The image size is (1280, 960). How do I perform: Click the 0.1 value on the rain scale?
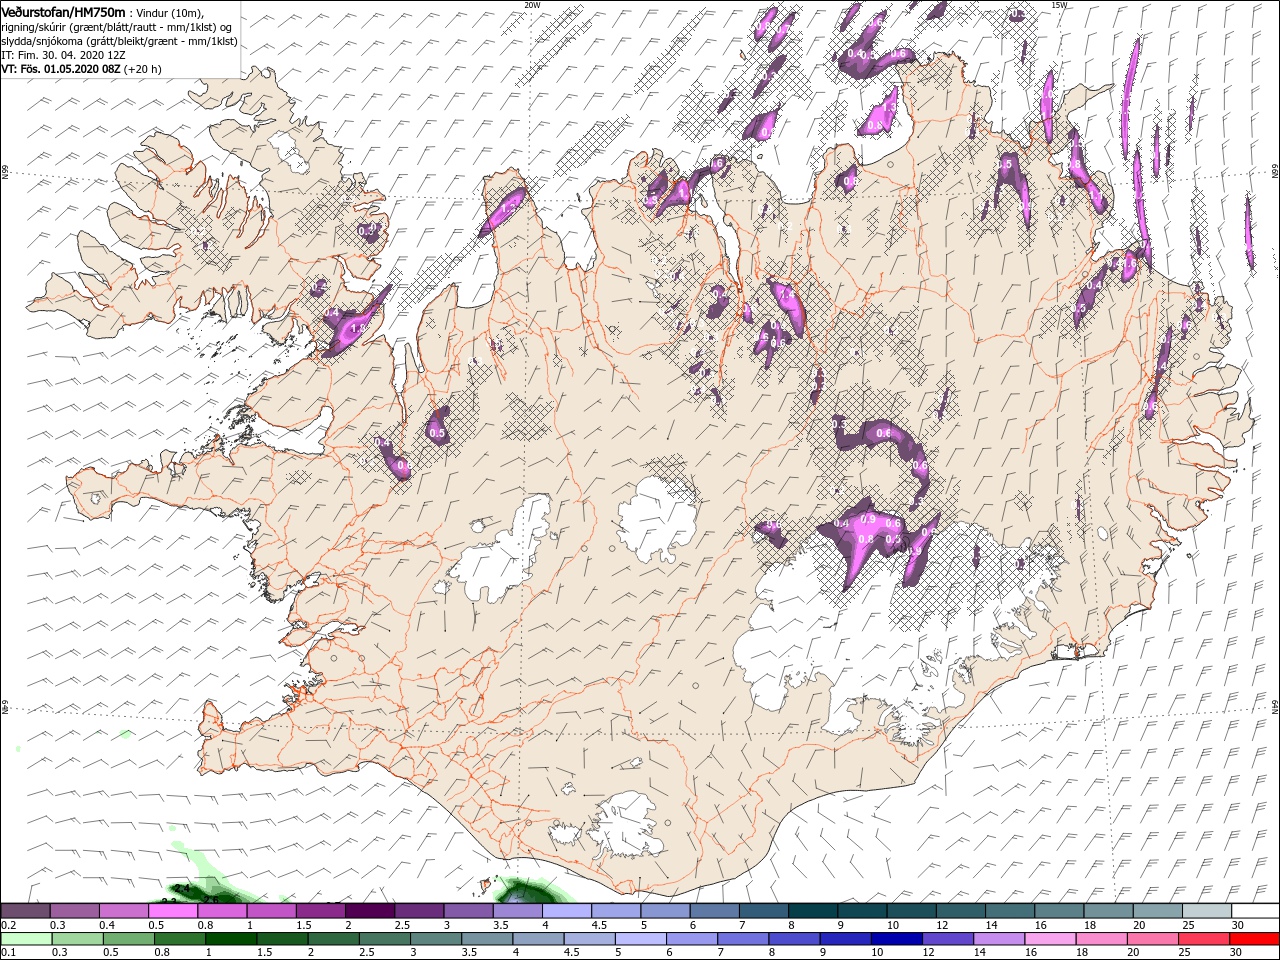(8, 951)
